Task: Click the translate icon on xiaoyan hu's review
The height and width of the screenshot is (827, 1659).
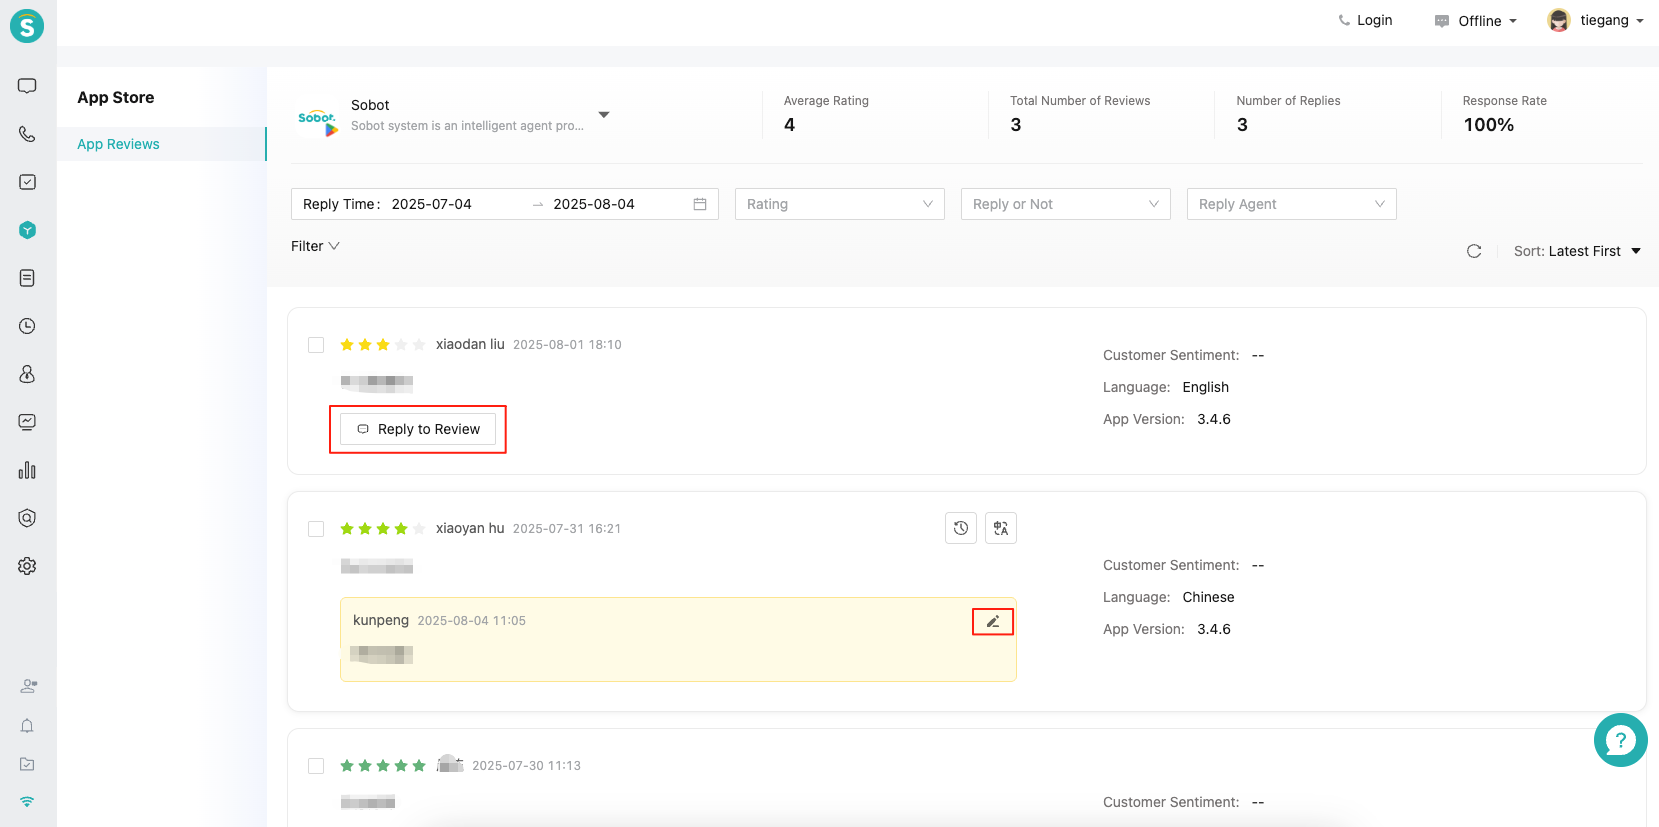Action: [1001, 528]
